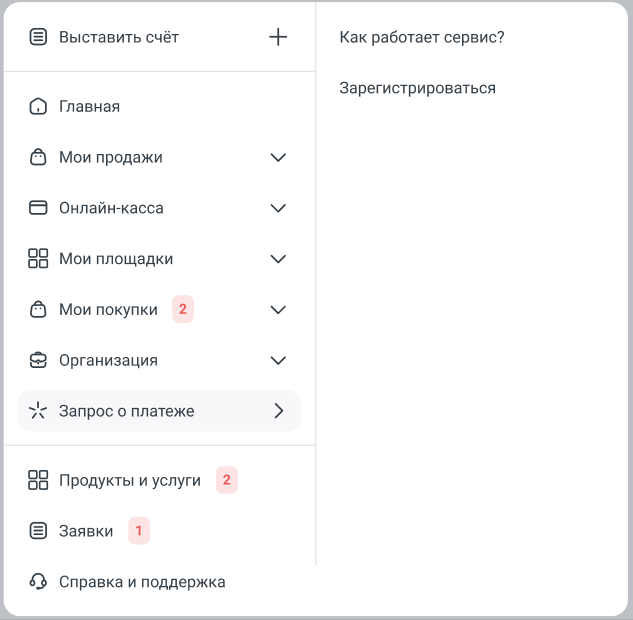The image size is (633, 620).
Task: Open the Как работает сервис? link
Action: point(422,37)
